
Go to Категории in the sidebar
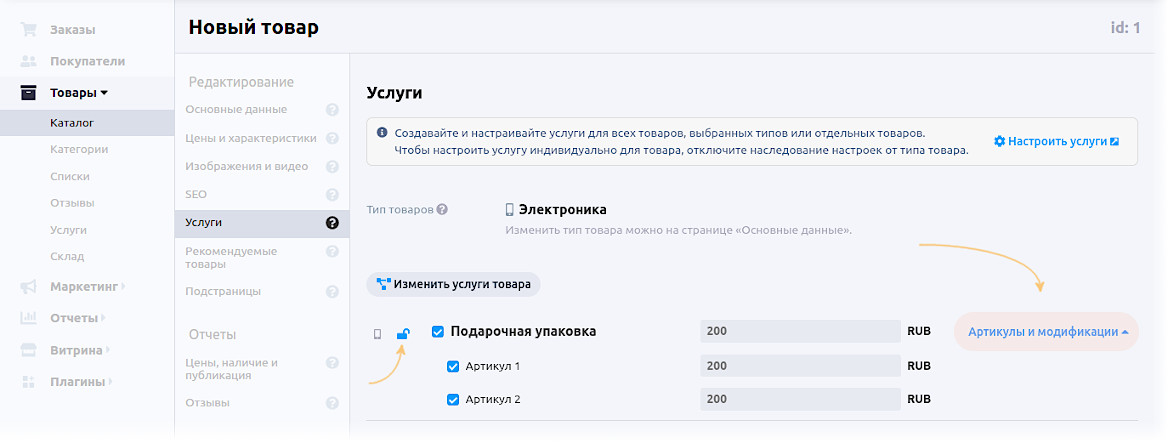tap(79, 149)
